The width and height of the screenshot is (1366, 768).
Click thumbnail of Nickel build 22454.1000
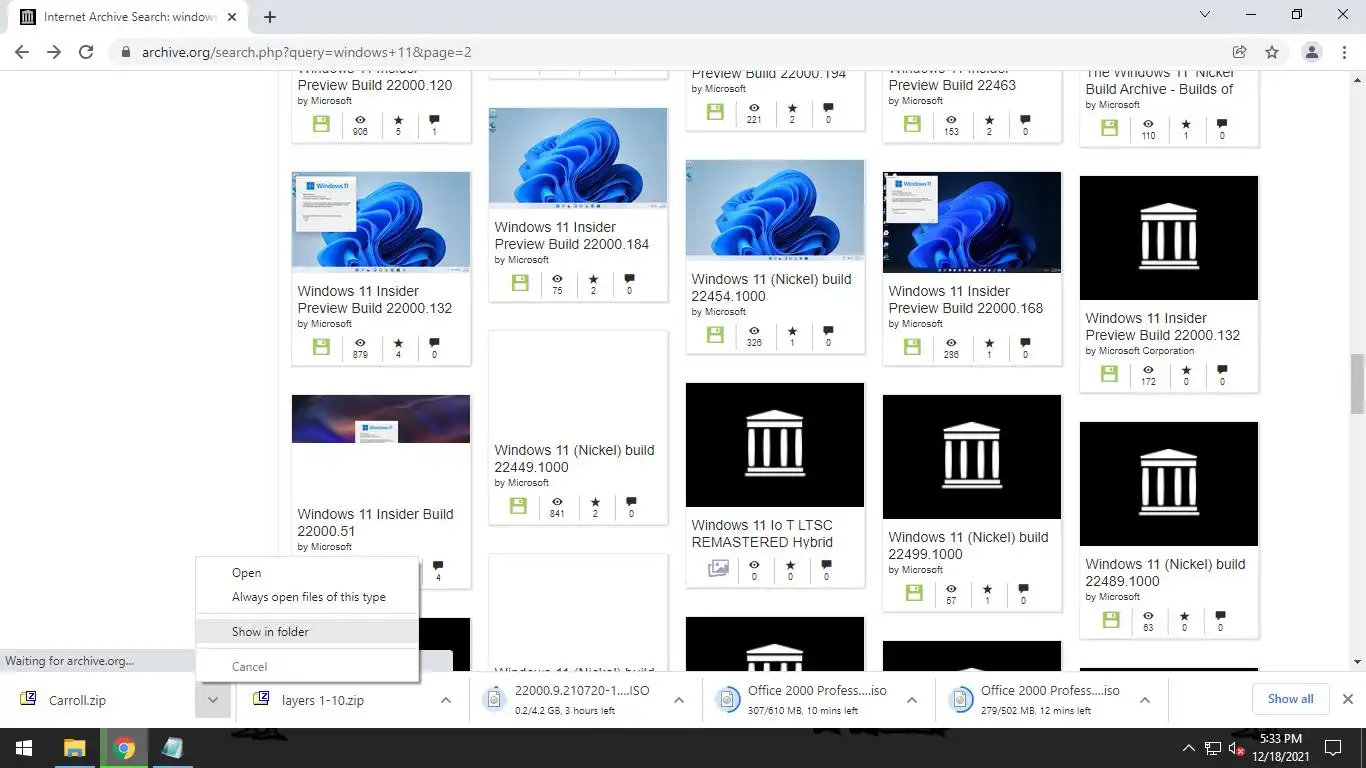[x=775, y=210]
